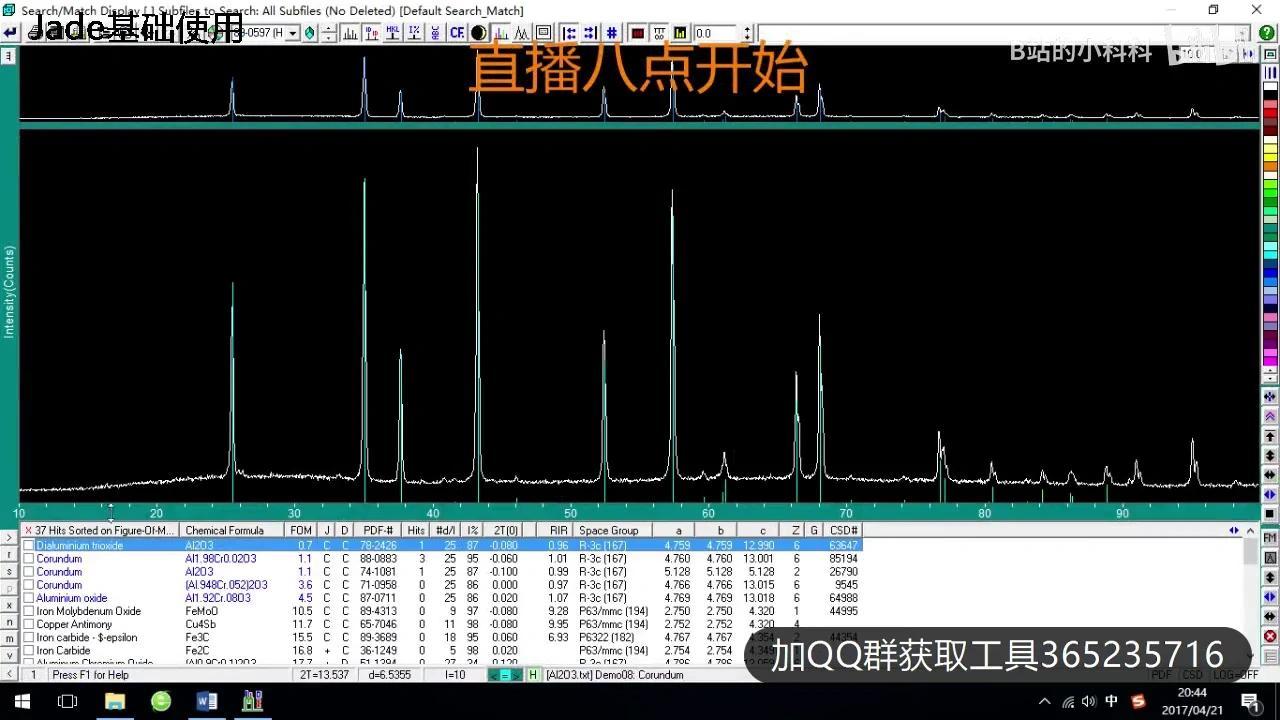1280x720 pixels.
Task: Check the Iron Carbide Fe3C checkbox
Action: pyautogui.click(x=29, y=637)
